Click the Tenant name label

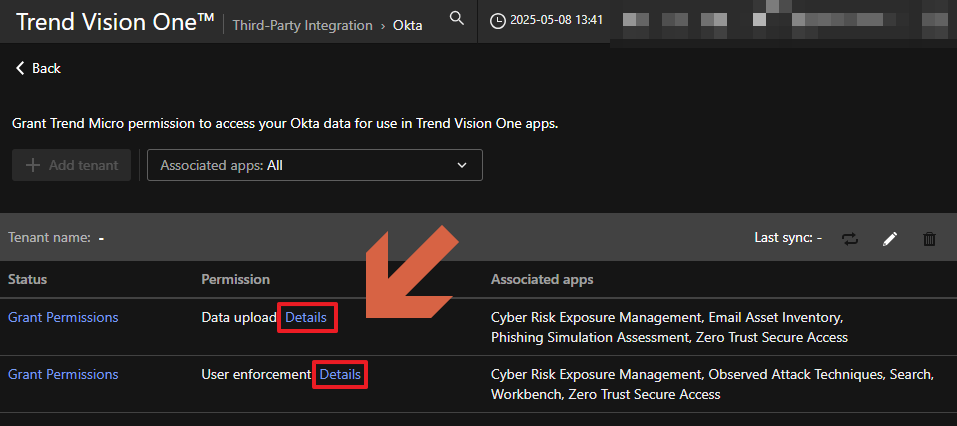click(50, 238)
